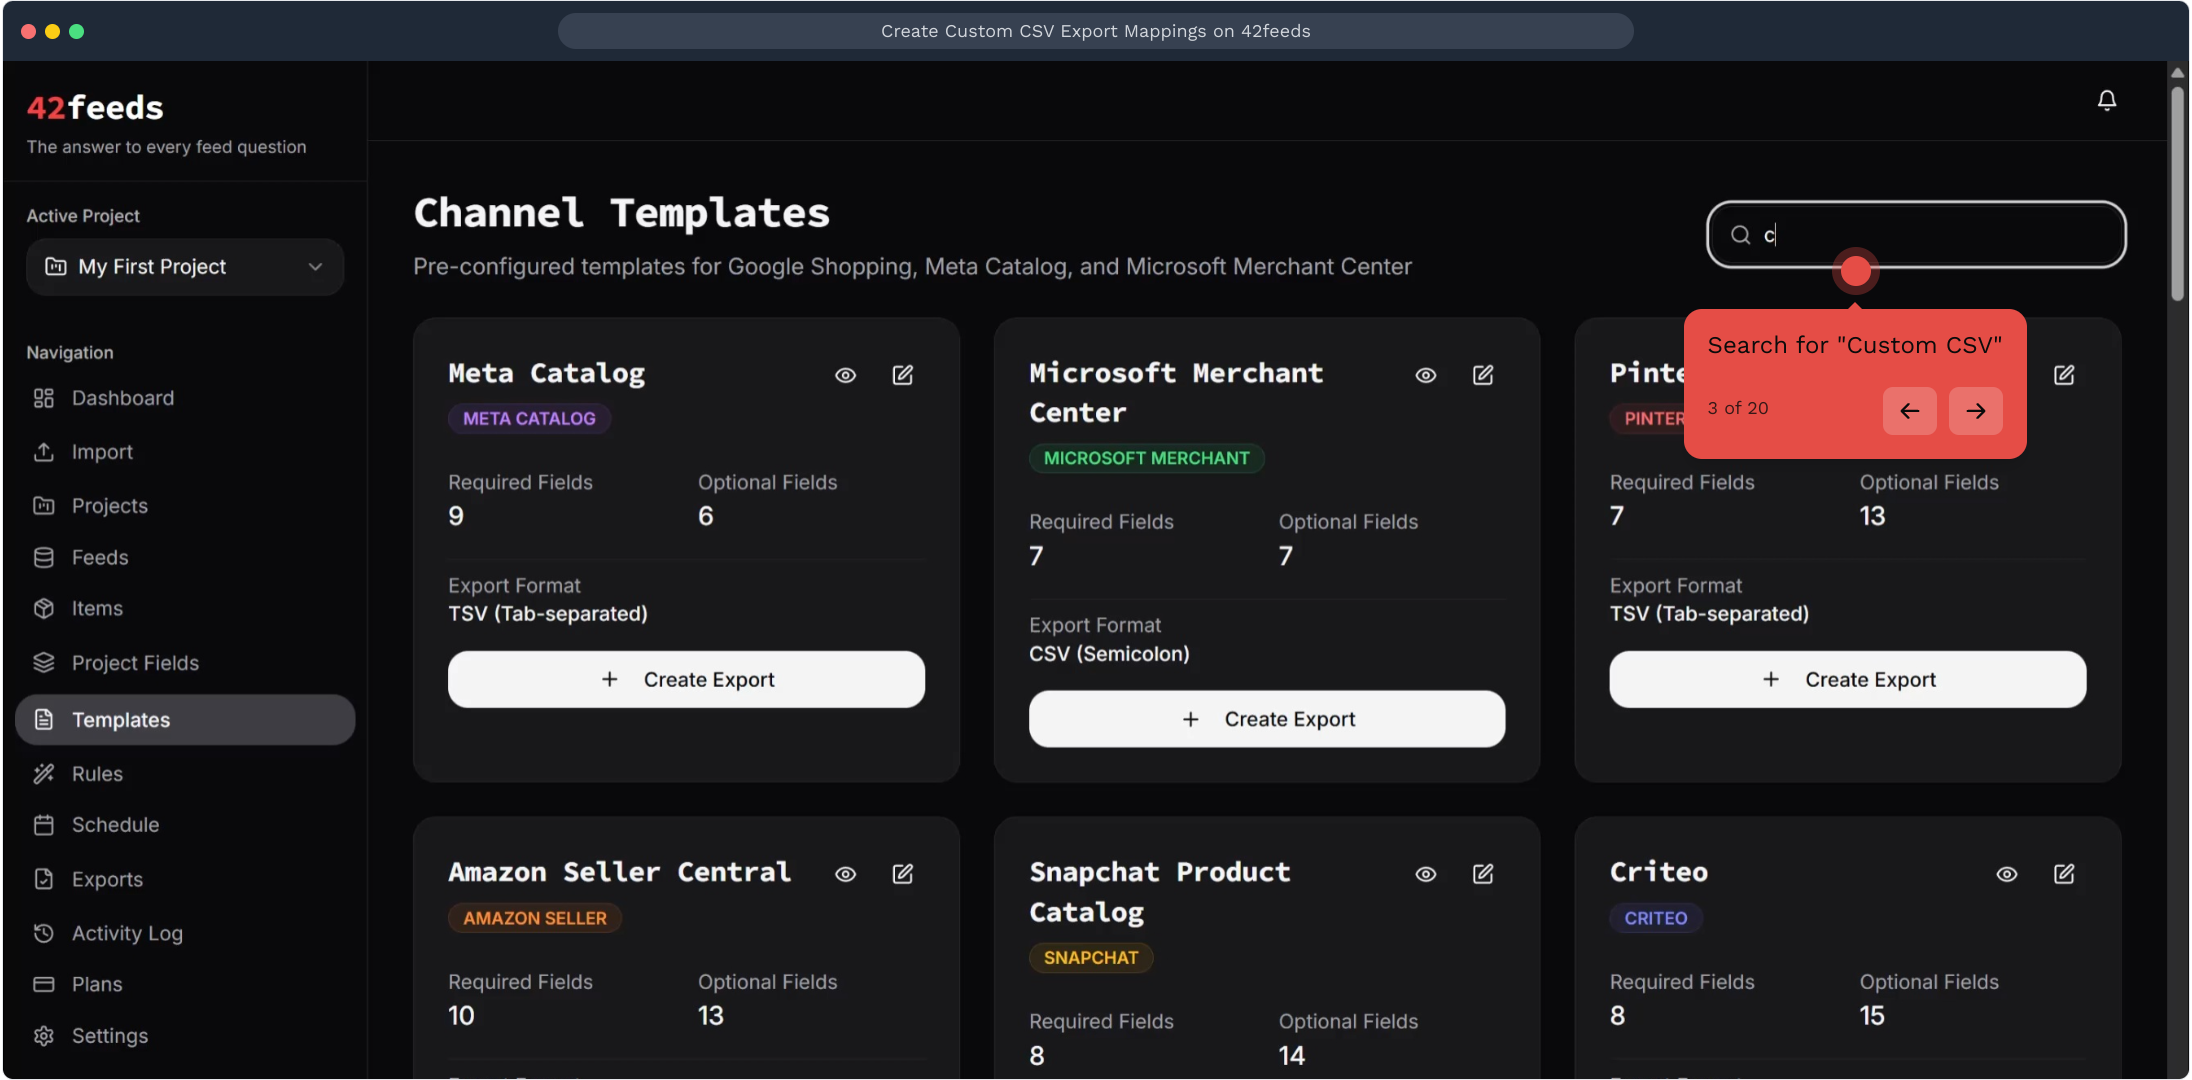Image resolution: width=2192 pixels, height=1080 pixels.
Task: Open Rules in the sidebar navigation
Action: pyautogui.click(x=97, y=774)
